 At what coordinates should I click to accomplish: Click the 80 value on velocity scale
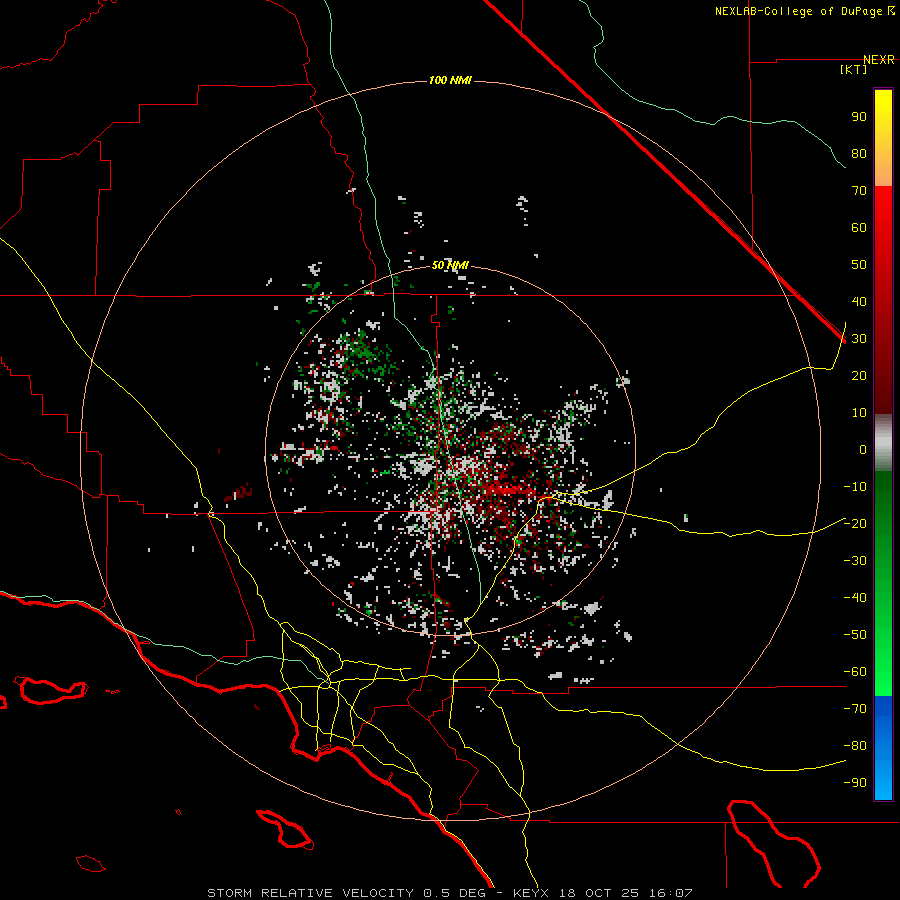859,154
